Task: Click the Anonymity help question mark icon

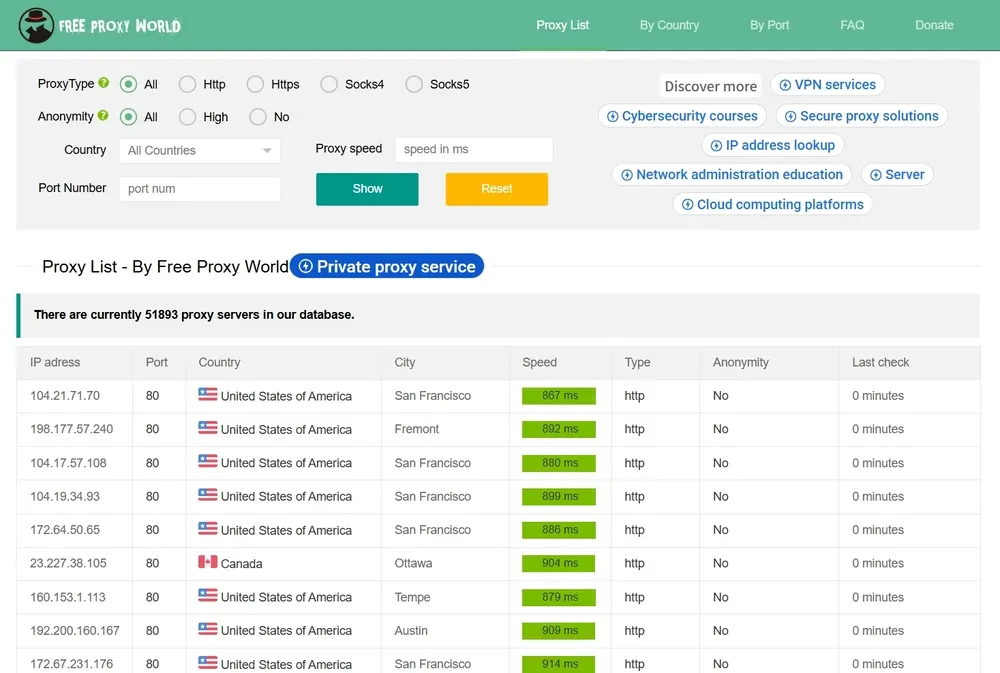Action: 103,116
